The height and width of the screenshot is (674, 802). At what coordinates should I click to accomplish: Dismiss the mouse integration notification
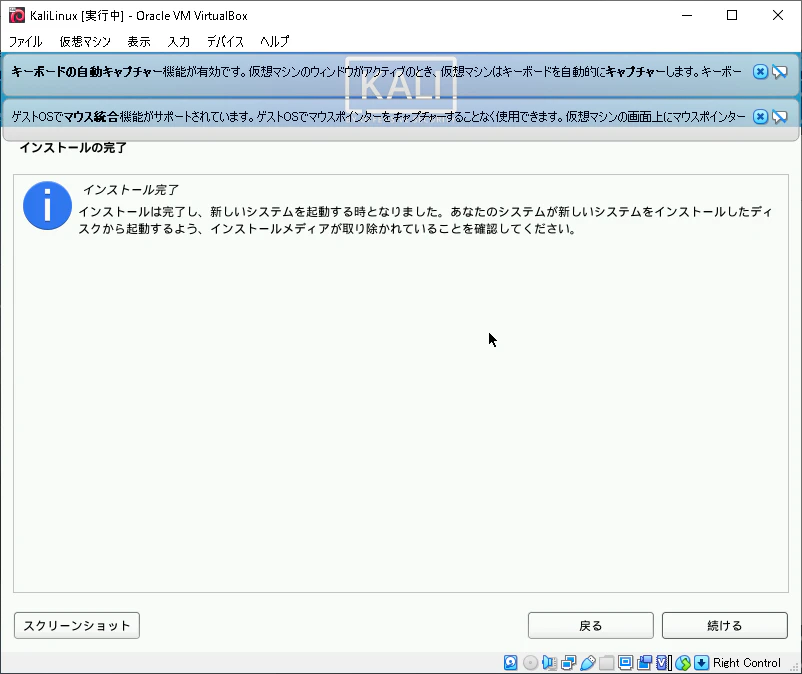[760, 117]
